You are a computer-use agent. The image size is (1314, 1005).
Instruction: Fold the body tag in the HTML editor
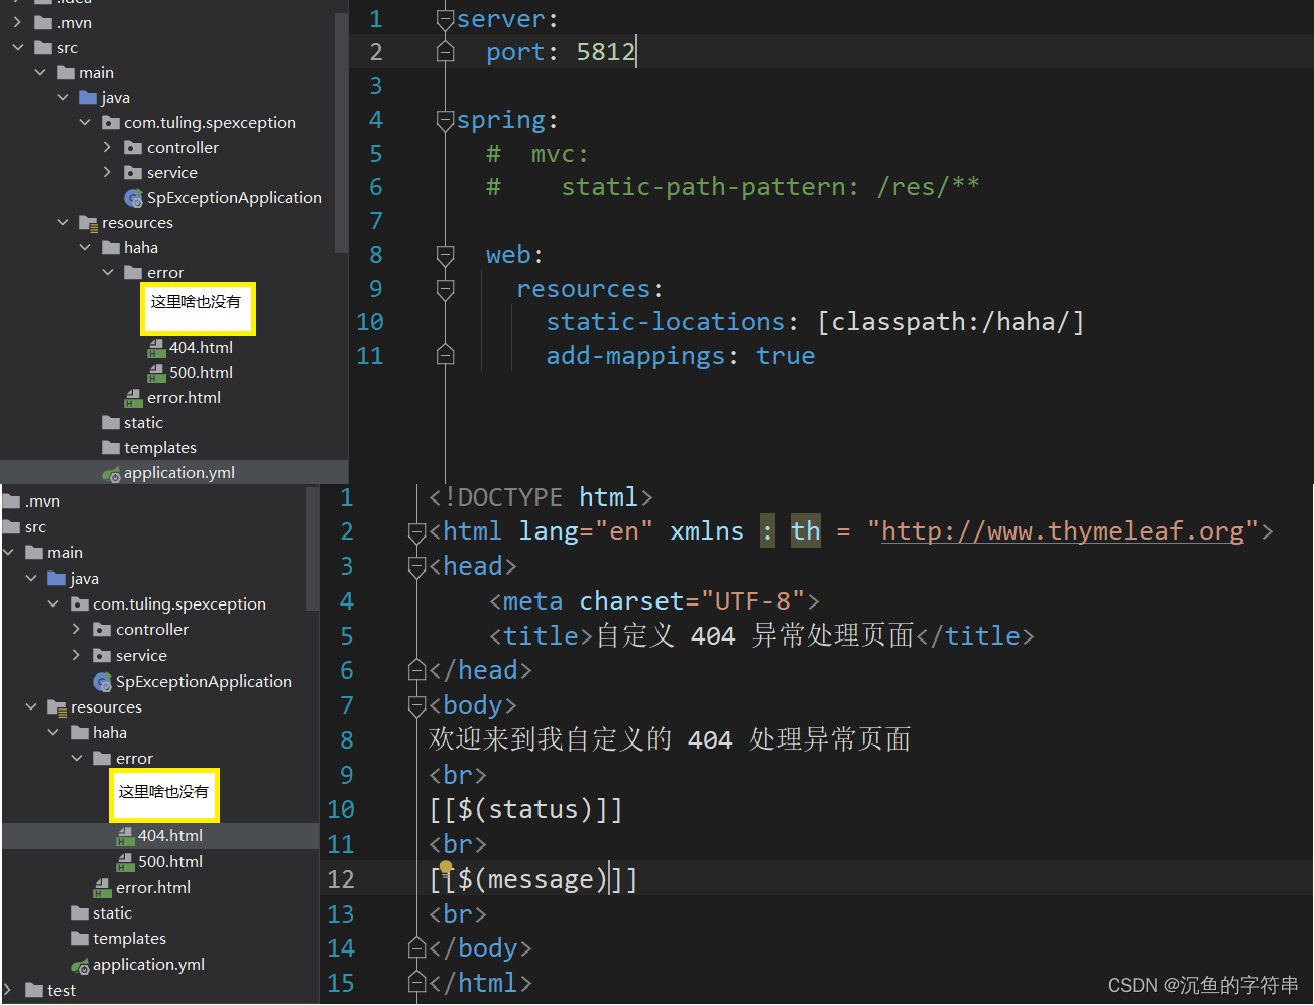click(x=417, y=705)
